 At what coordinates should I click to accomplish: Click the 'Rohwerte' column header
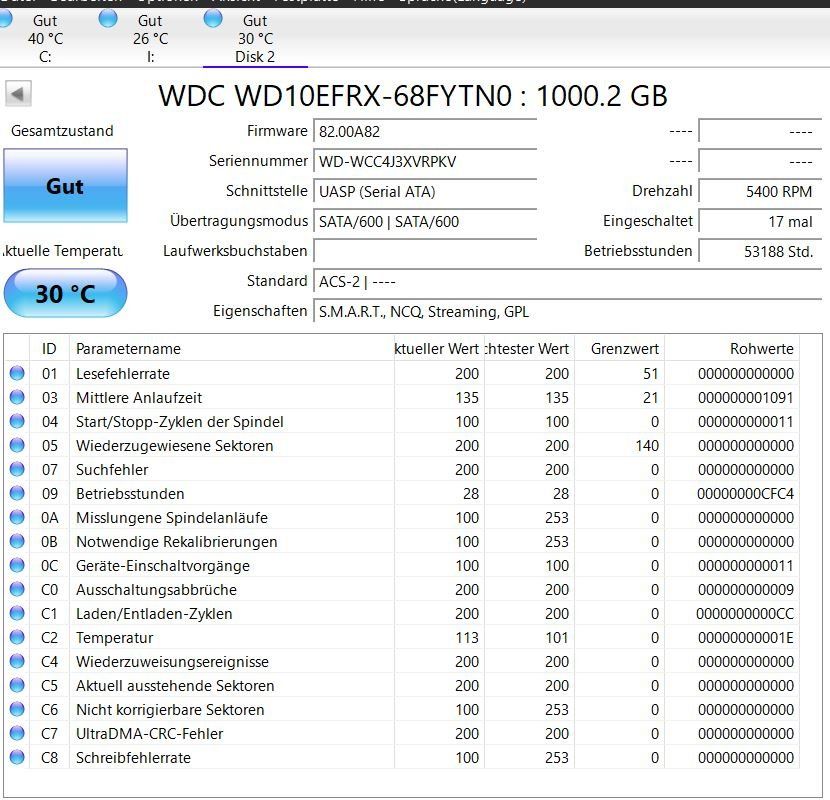click(732, 348)
